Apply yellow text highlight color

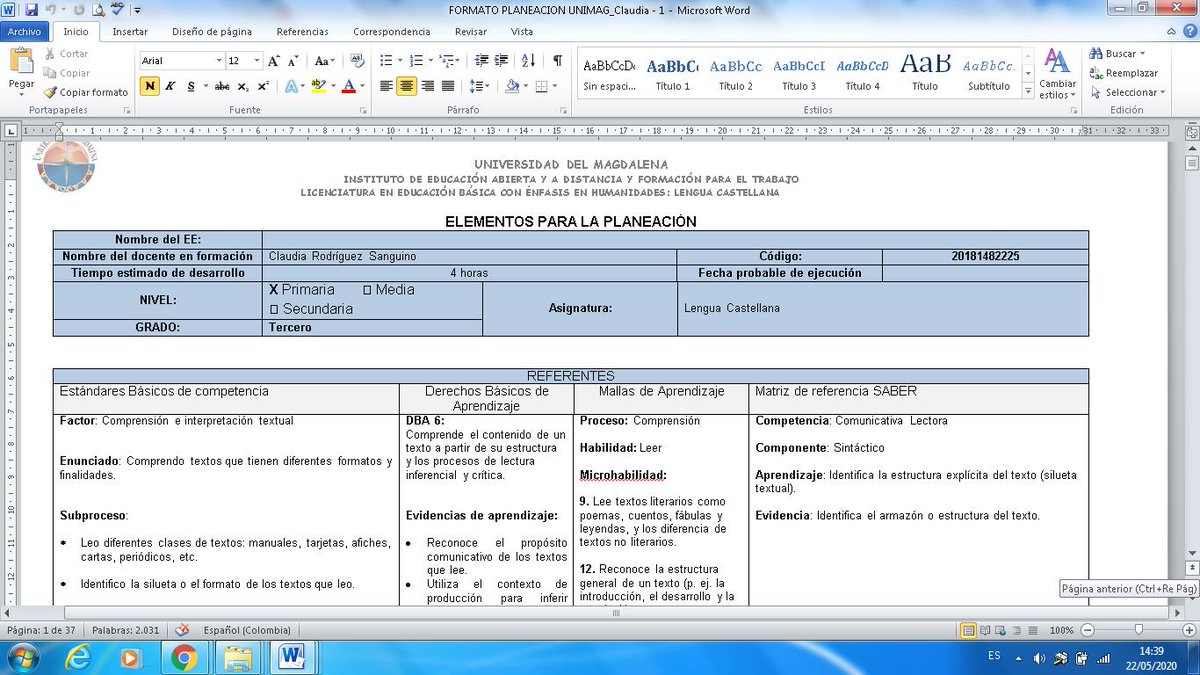click(318, 86)
